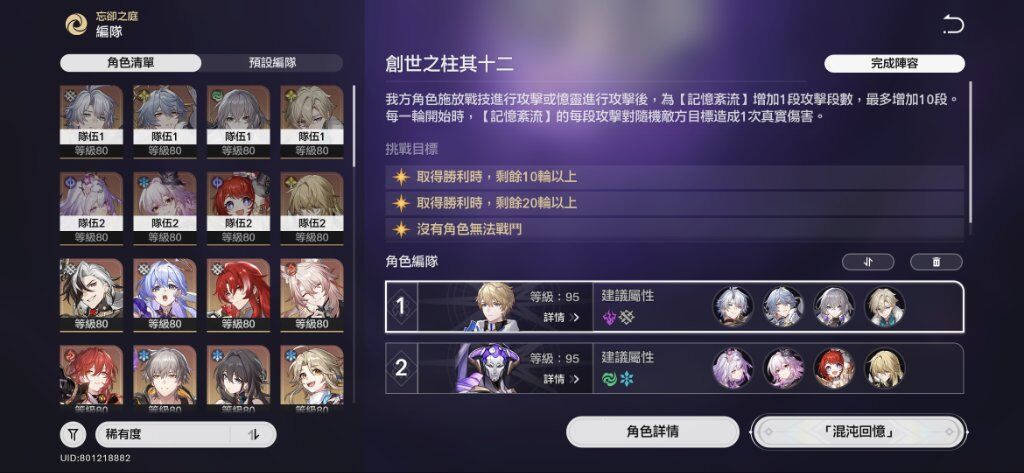
Task: Select team 2 number slot
Action: click(402, 368)
